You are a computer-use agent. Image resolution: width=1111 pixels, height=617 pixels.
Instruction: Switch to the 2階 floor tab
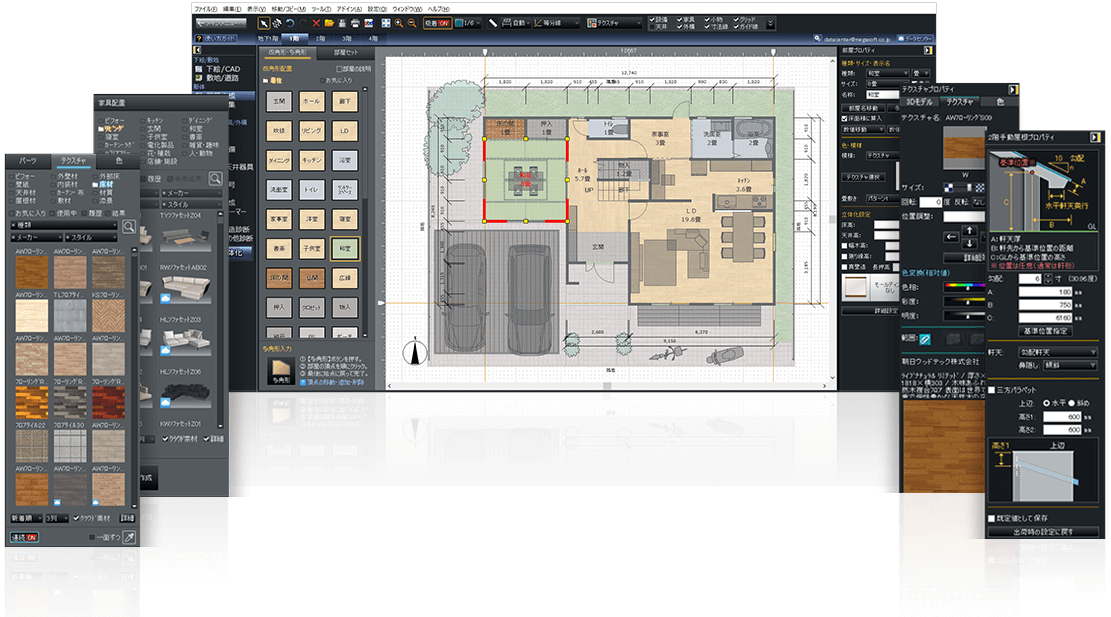click(320, 37)
